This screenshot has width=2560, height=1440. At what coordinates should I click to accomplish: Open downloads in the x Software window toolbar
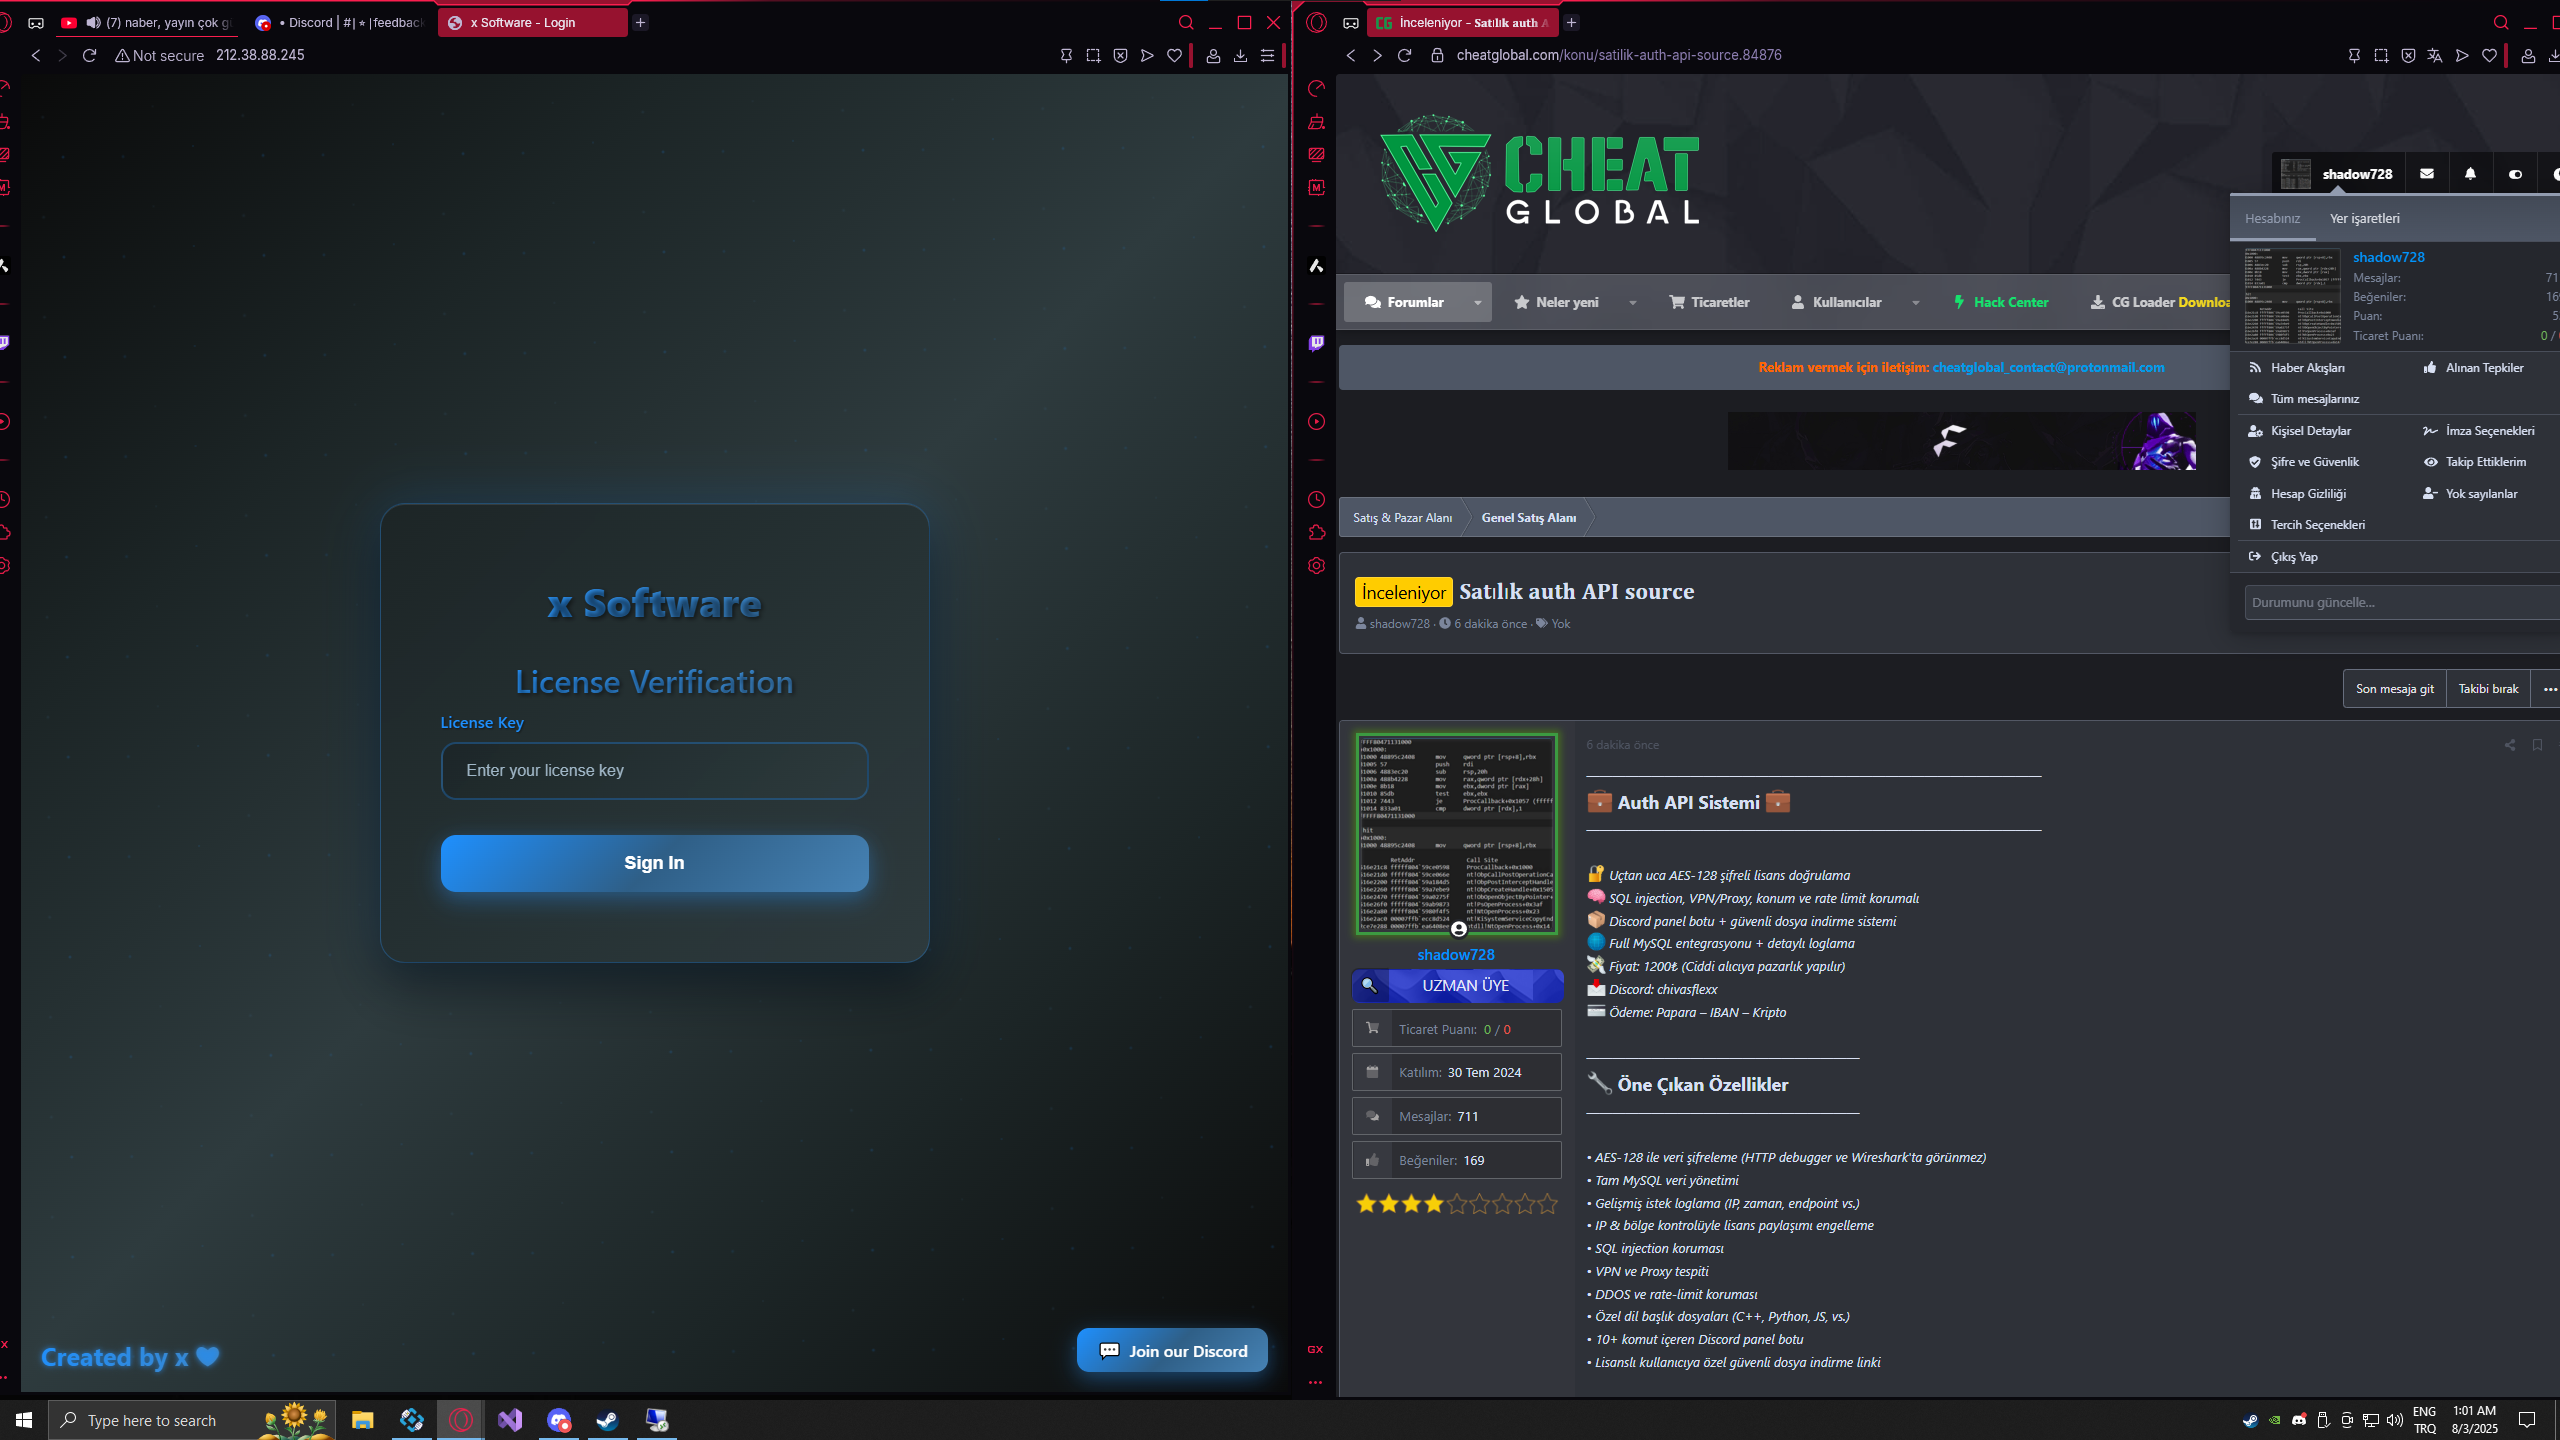(1240, 56)
